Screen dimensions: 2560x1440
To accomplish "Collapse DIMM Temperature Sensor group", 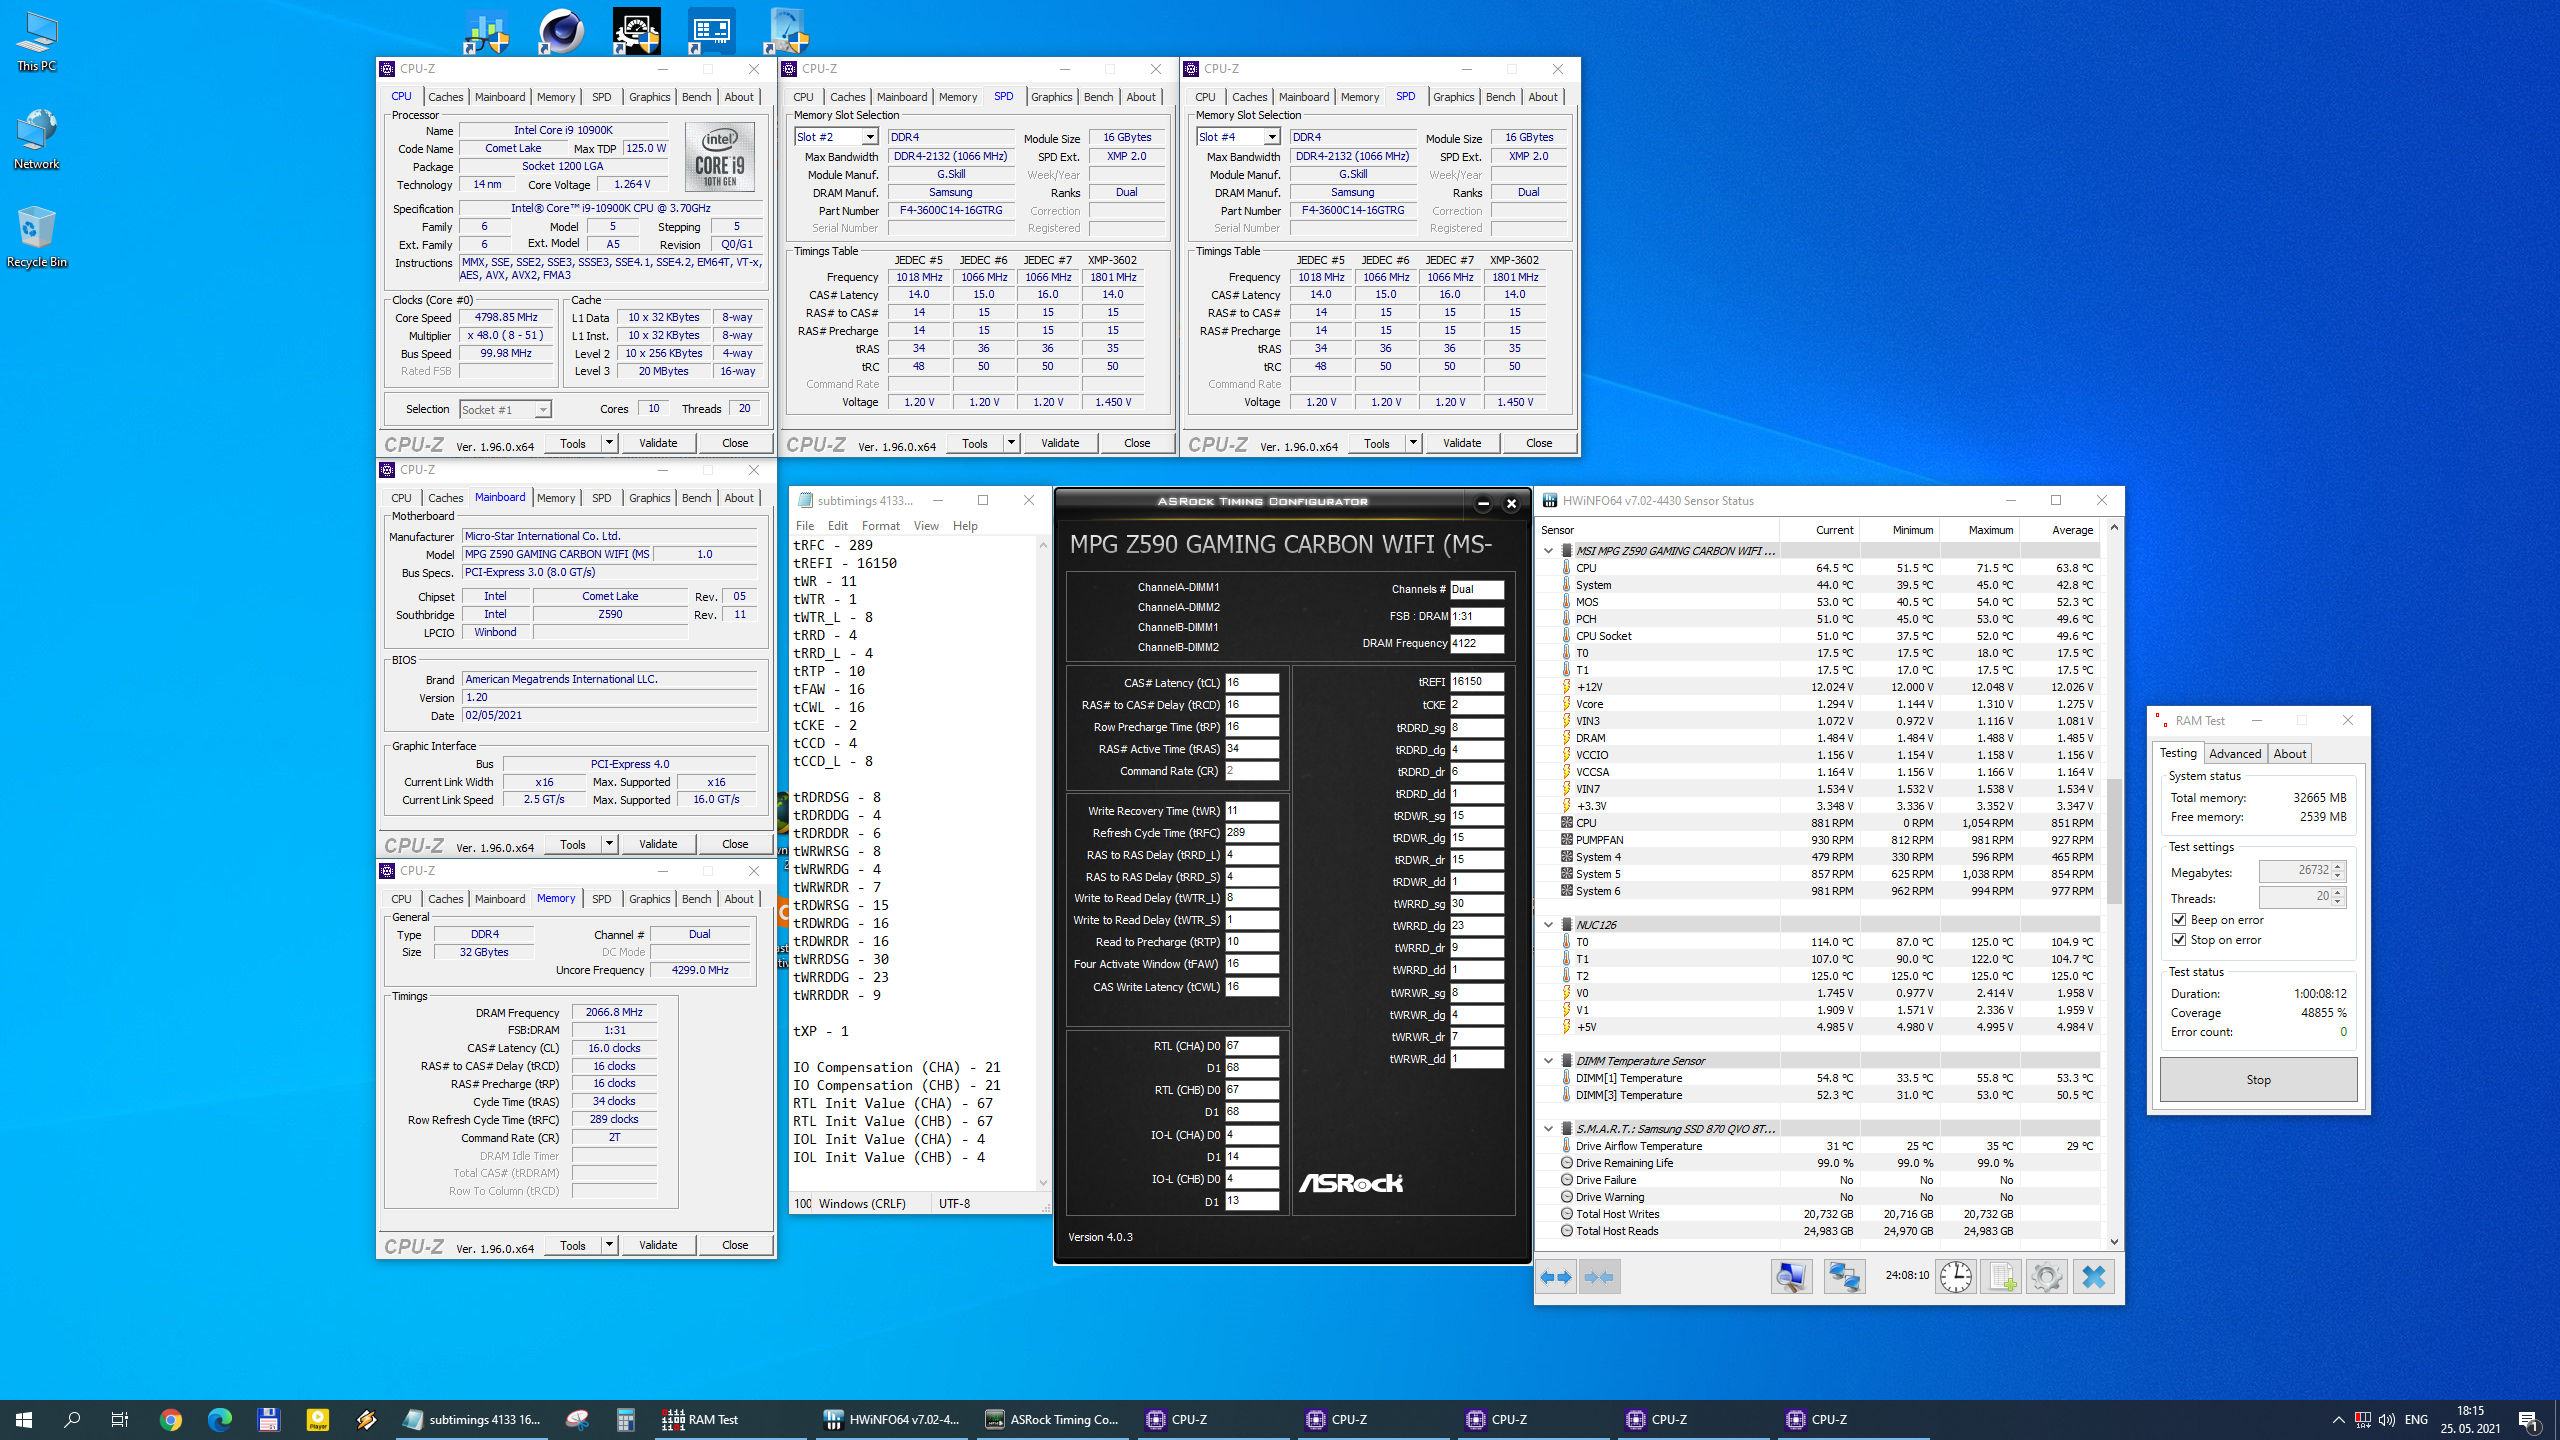I will tap(1549, 1061).
